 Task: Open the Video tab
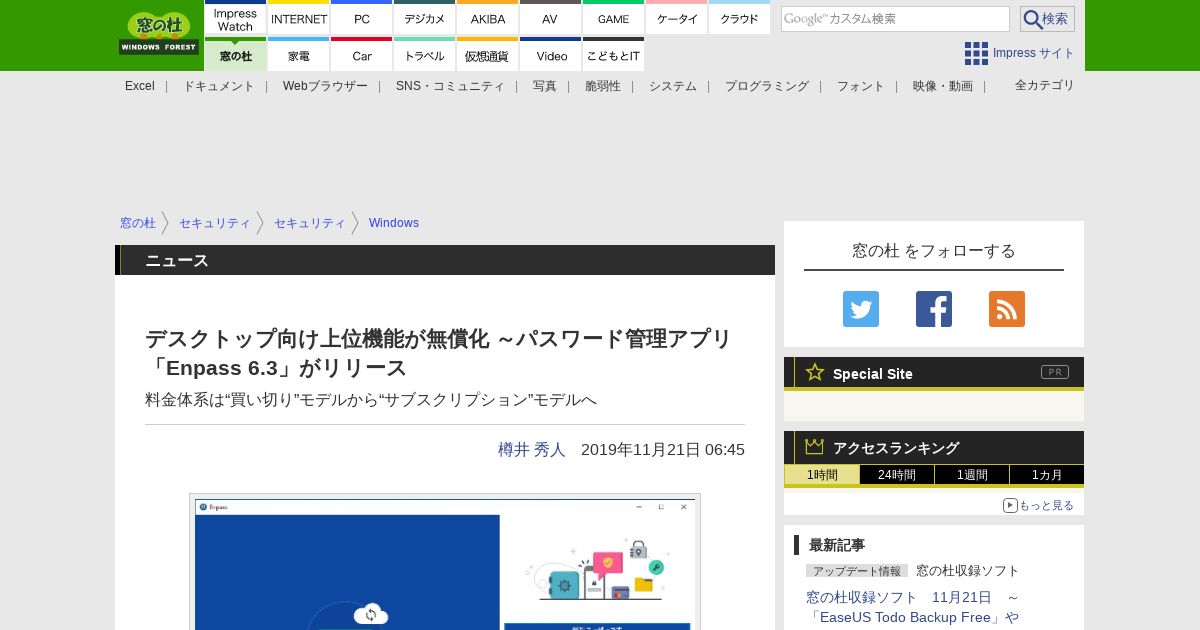(x=550, y=54)
